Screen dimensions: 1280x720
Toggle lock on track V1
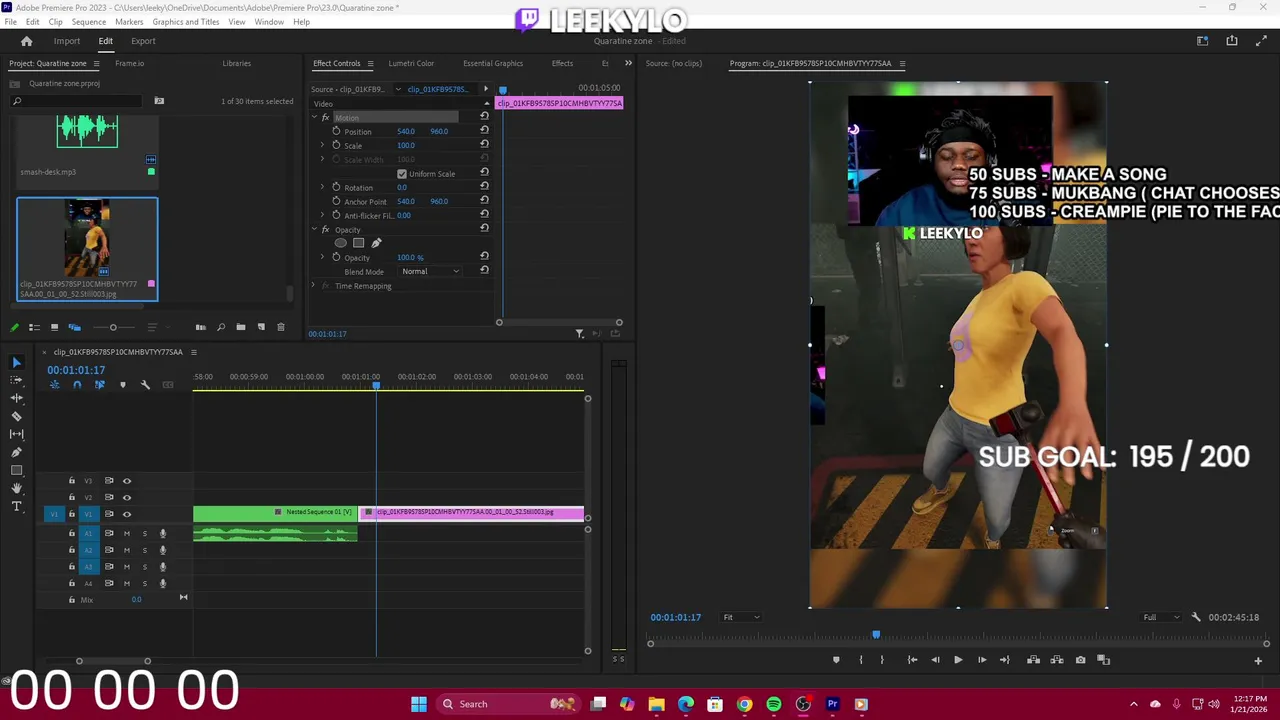[72, 514]
